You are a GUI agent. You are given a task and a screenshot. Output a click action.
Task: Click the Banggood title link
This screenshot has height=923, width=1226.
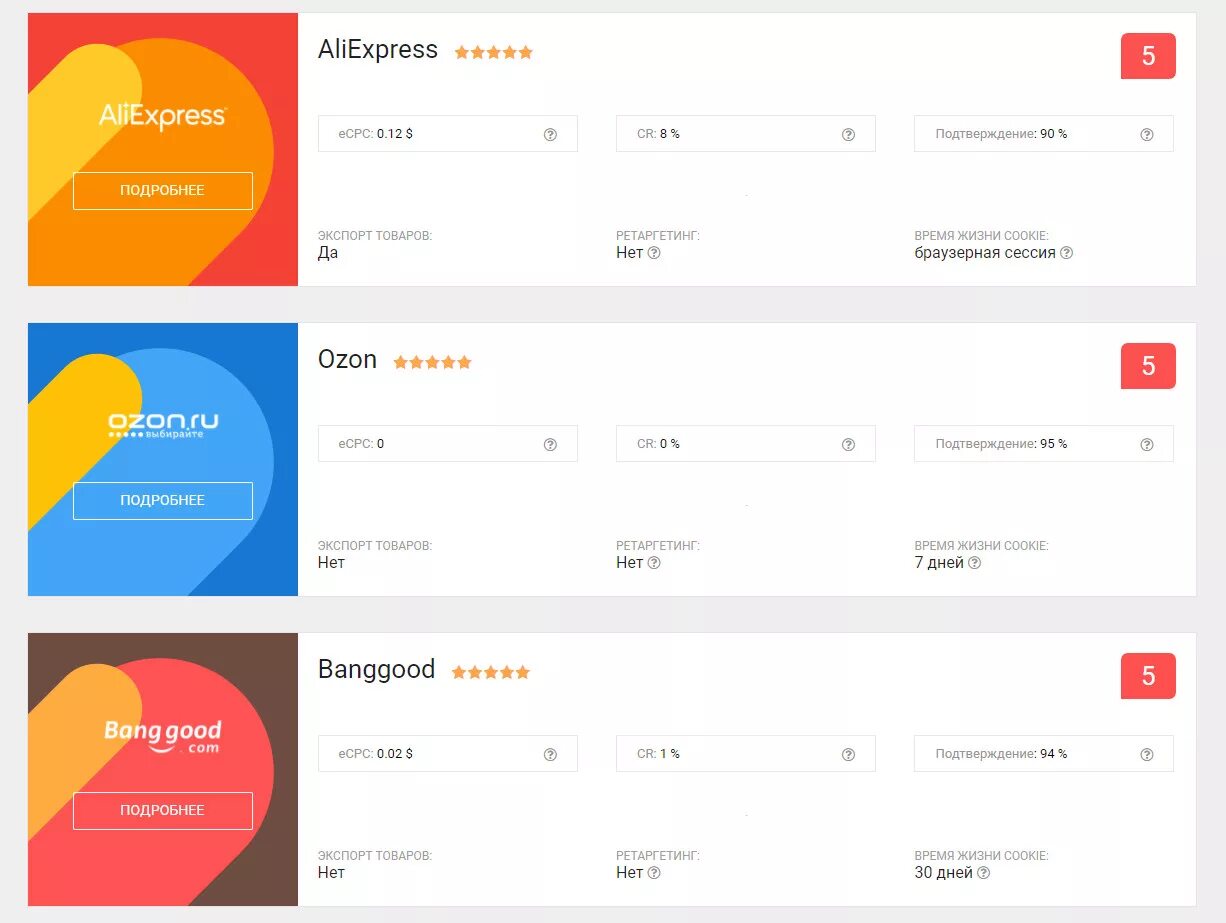[x=377, y=670]
